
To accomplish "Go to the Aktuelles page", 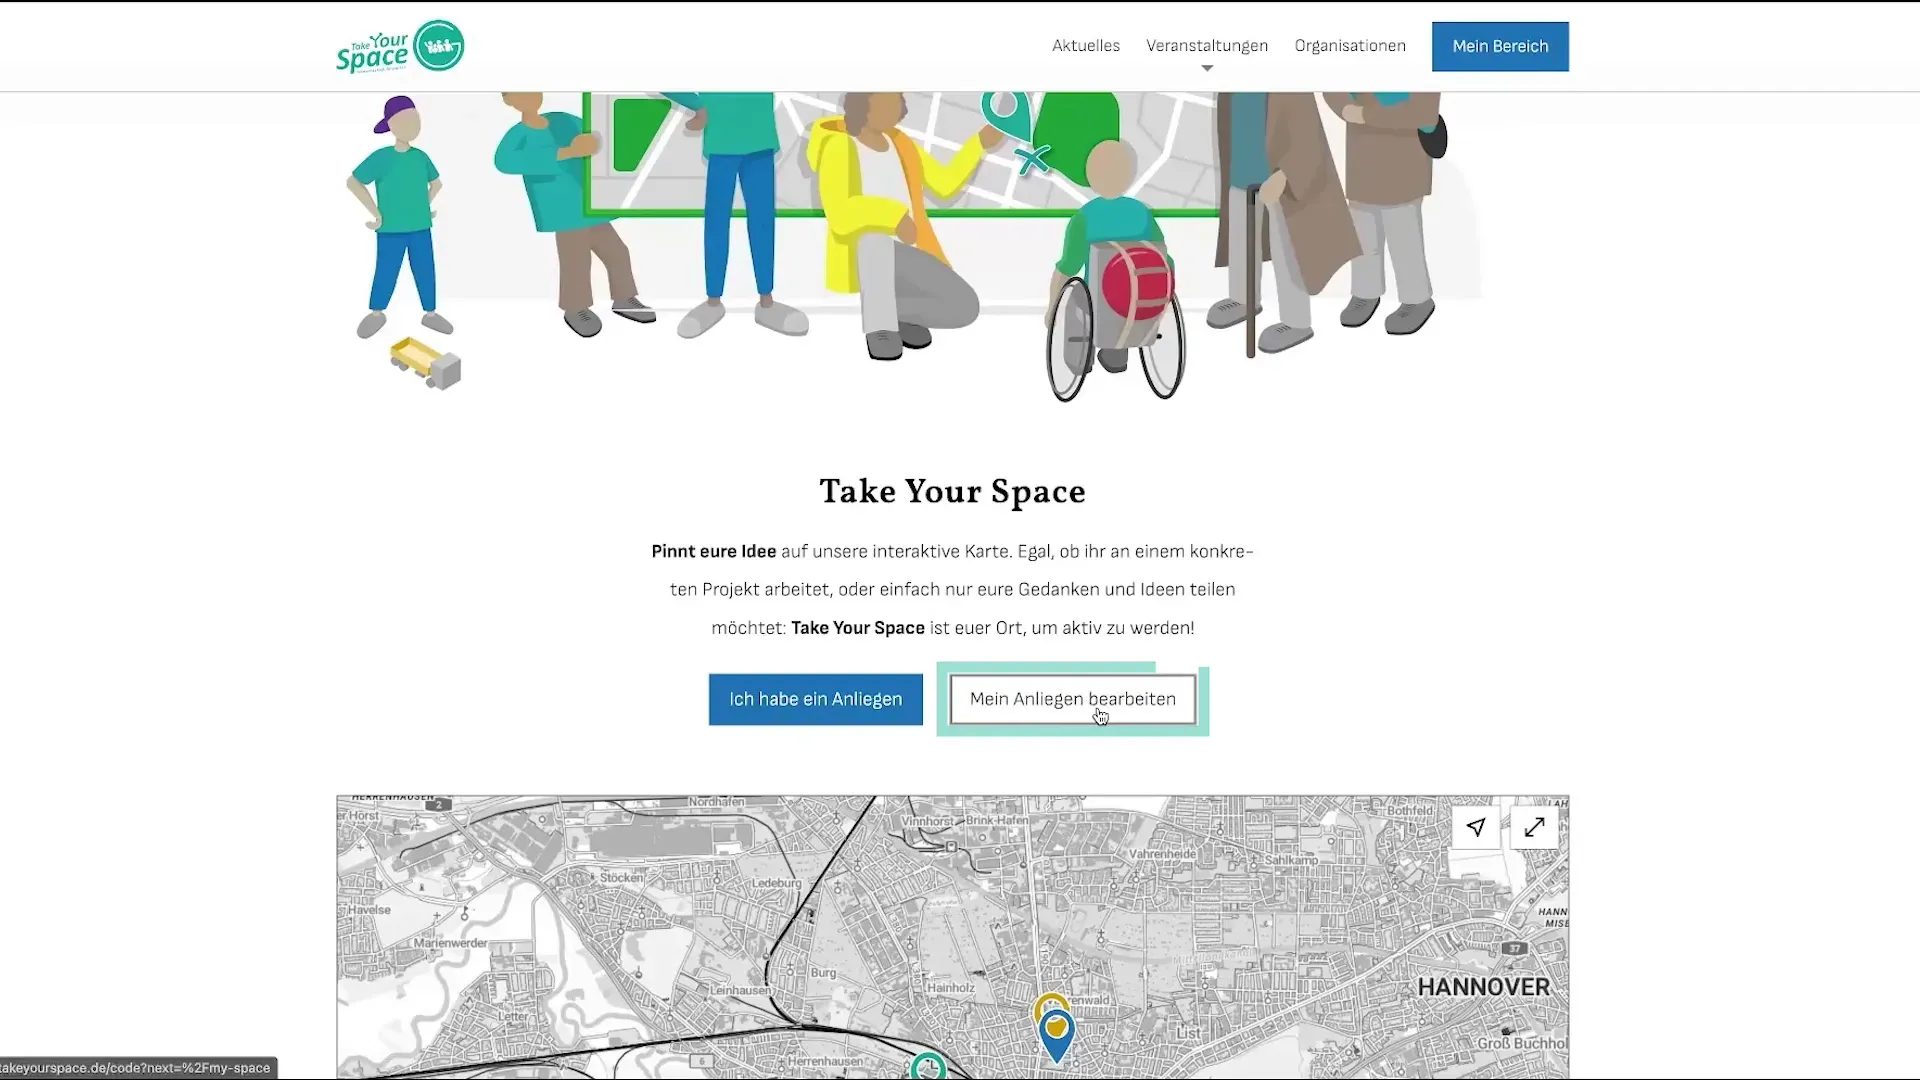I will 1086,46.
